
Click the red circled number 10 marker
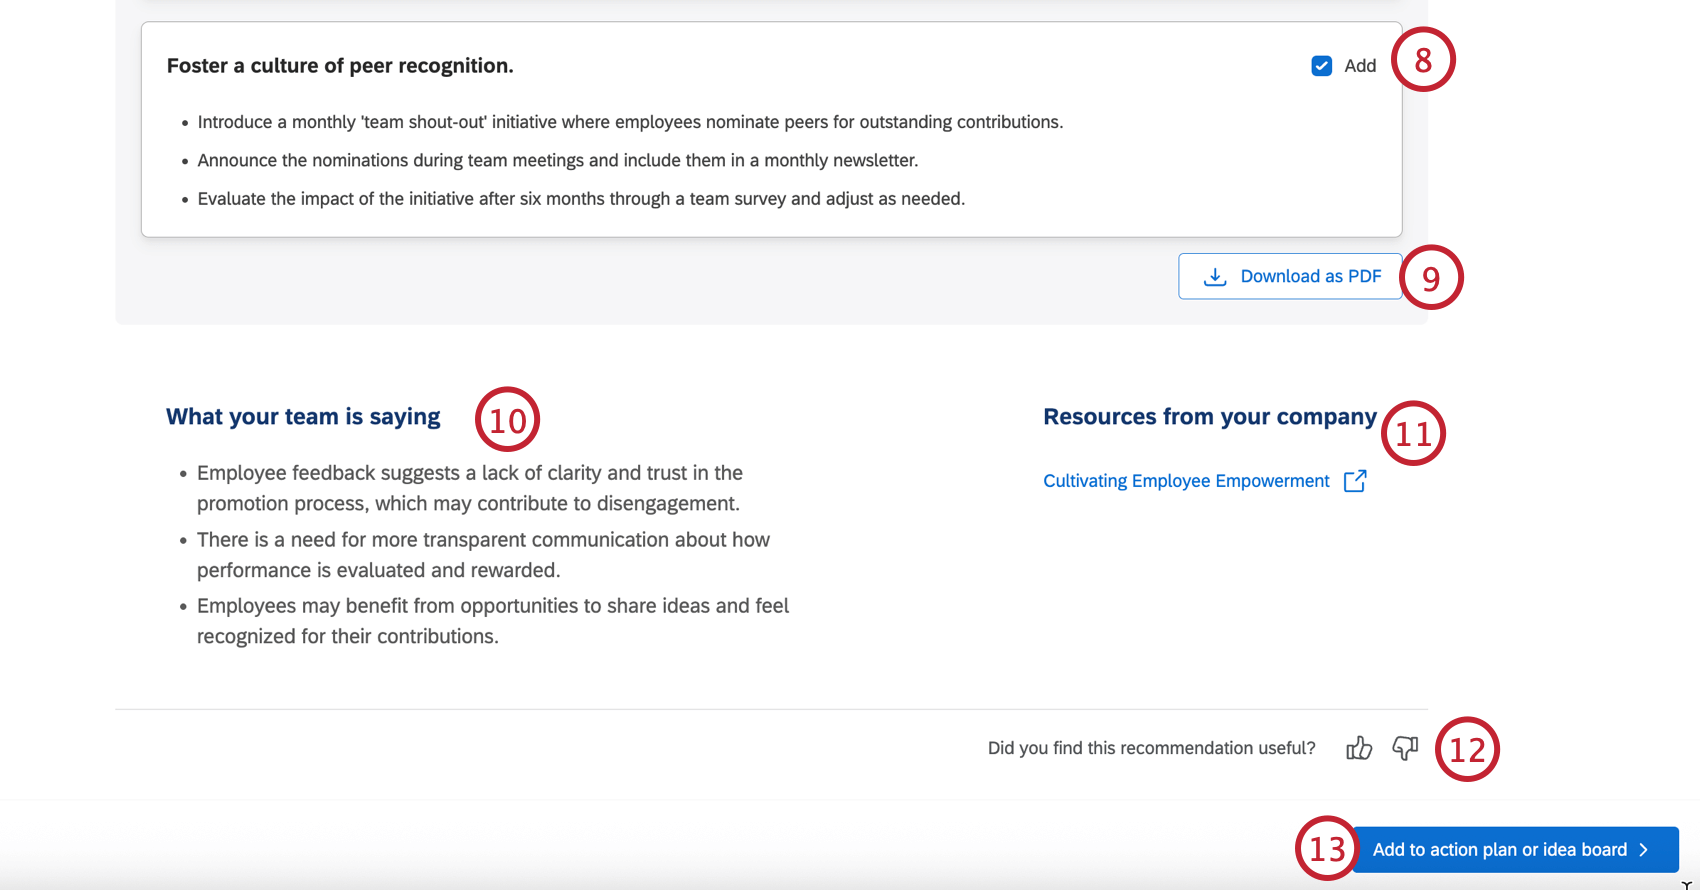507,419
